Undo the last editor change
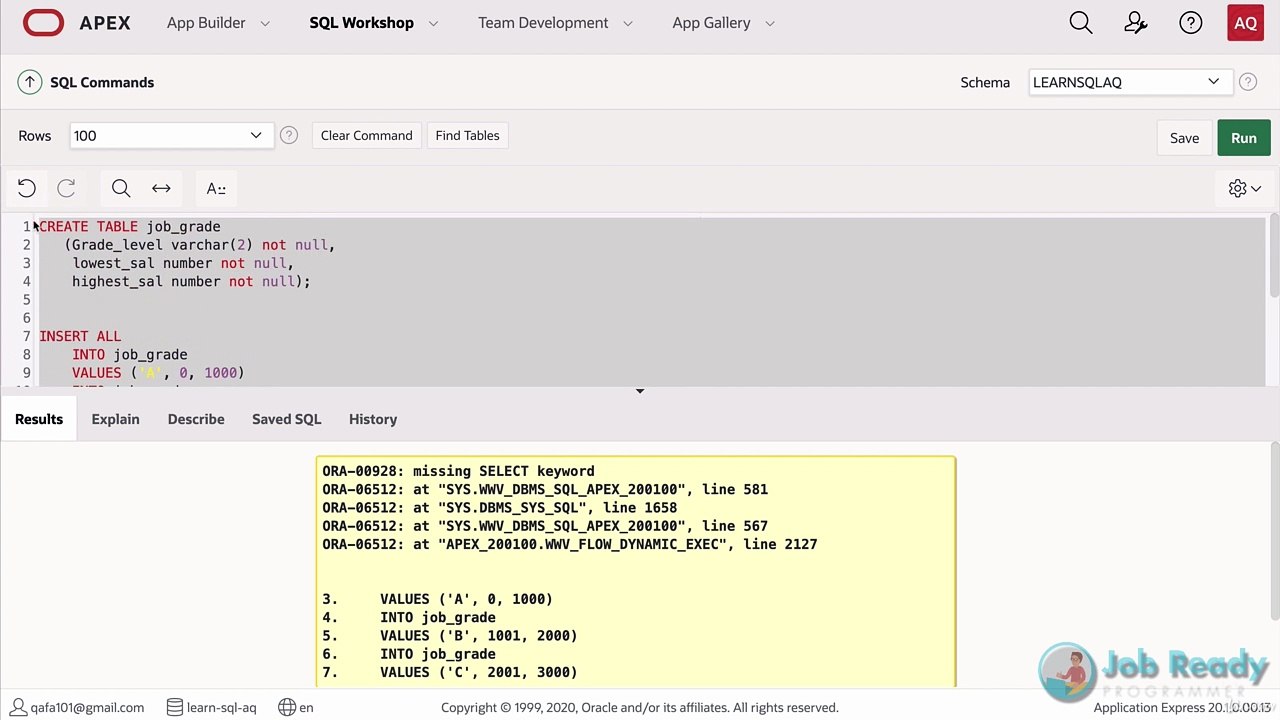Image resolution: width=1280 pixels, height=720 pixels. [27, 188]
